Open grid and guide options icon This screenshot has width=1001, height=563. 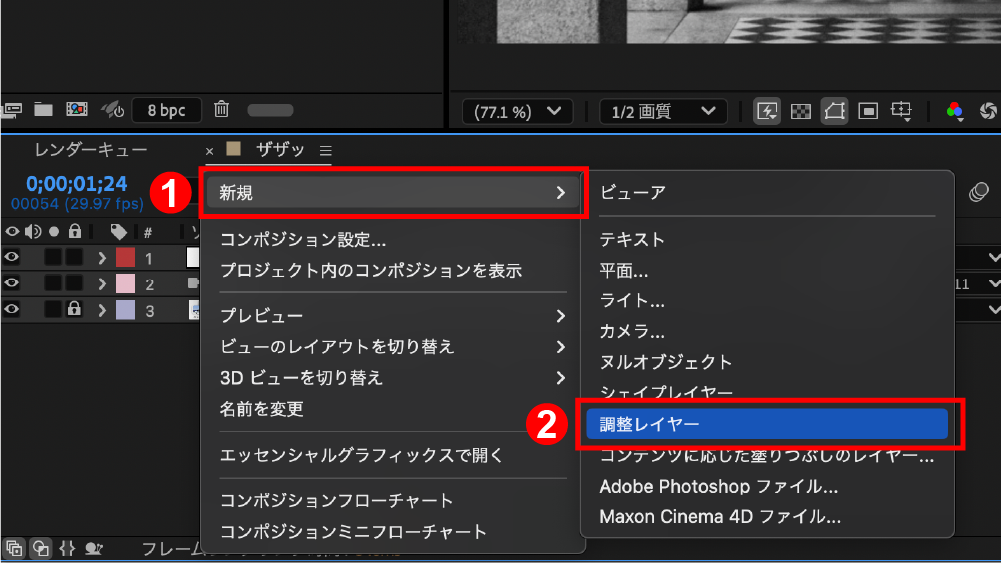click(x=901, y=111)
